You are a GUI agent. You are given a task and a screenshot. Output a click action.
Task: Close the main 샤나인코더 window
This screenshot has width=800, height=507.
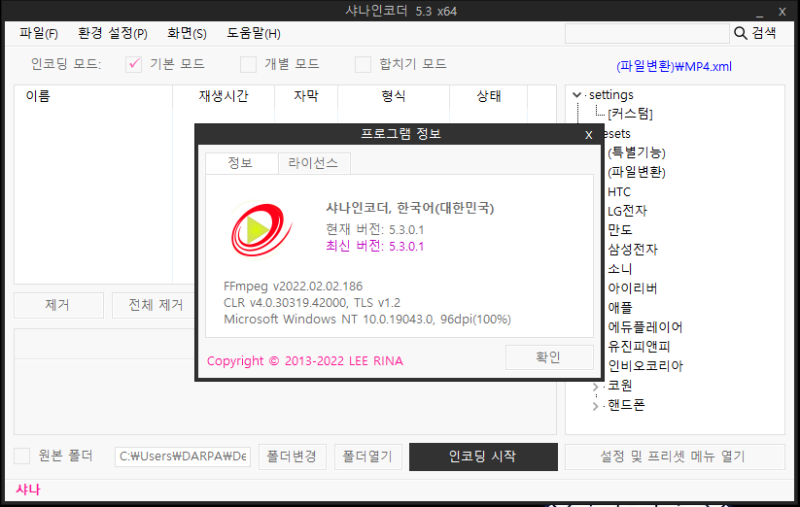coord(782,11)
